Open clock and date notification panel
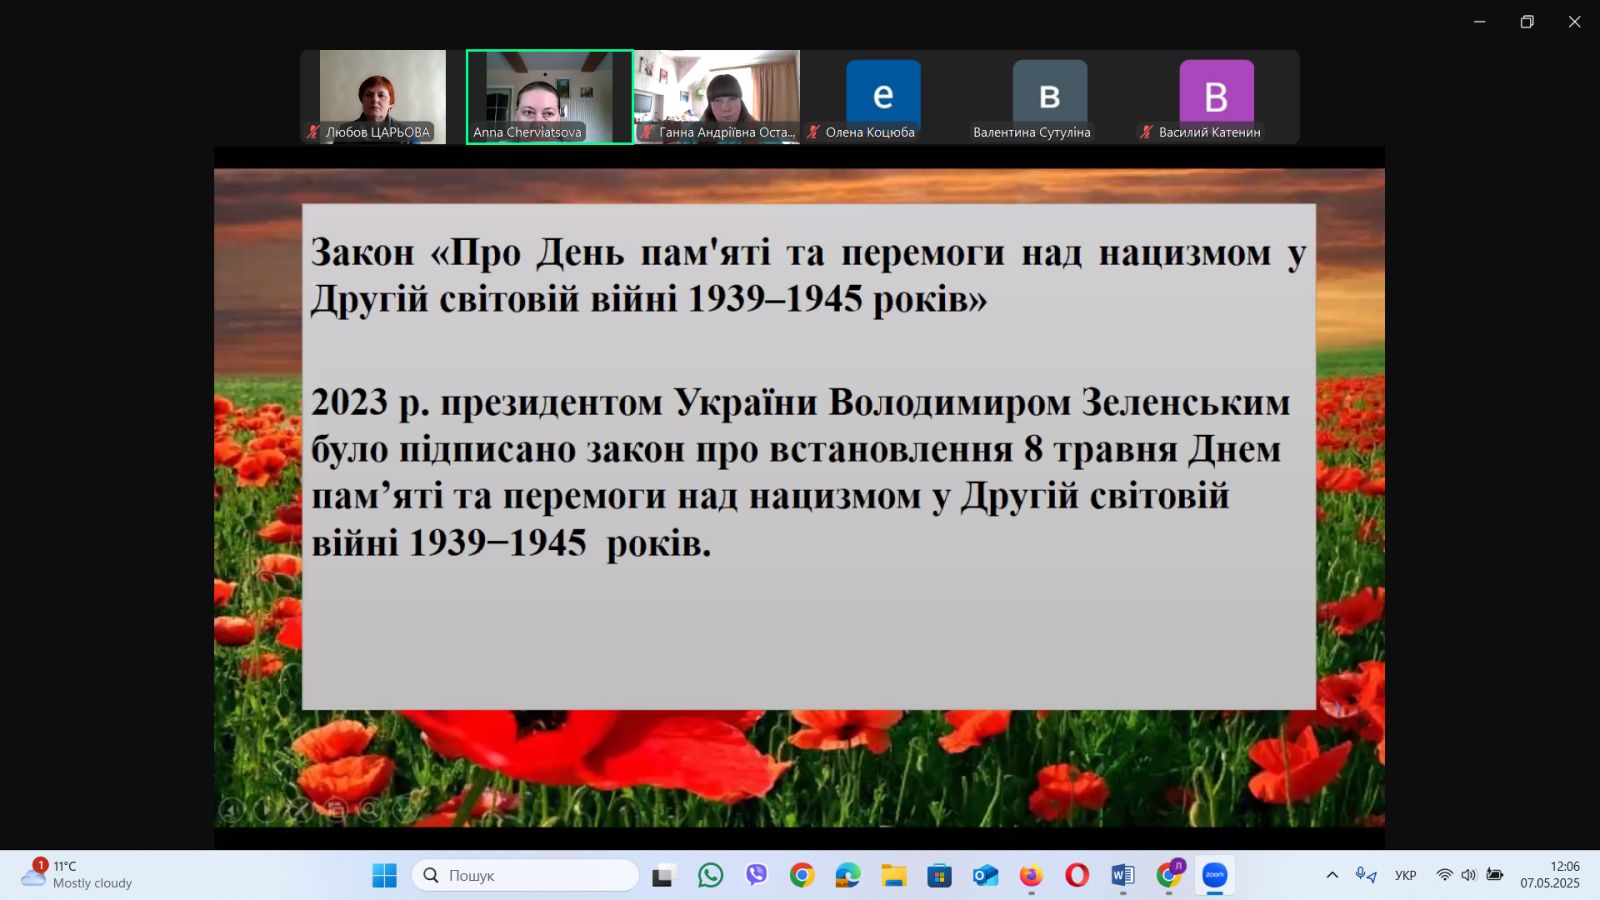The image size is (1600, 900). point(1550,875)
